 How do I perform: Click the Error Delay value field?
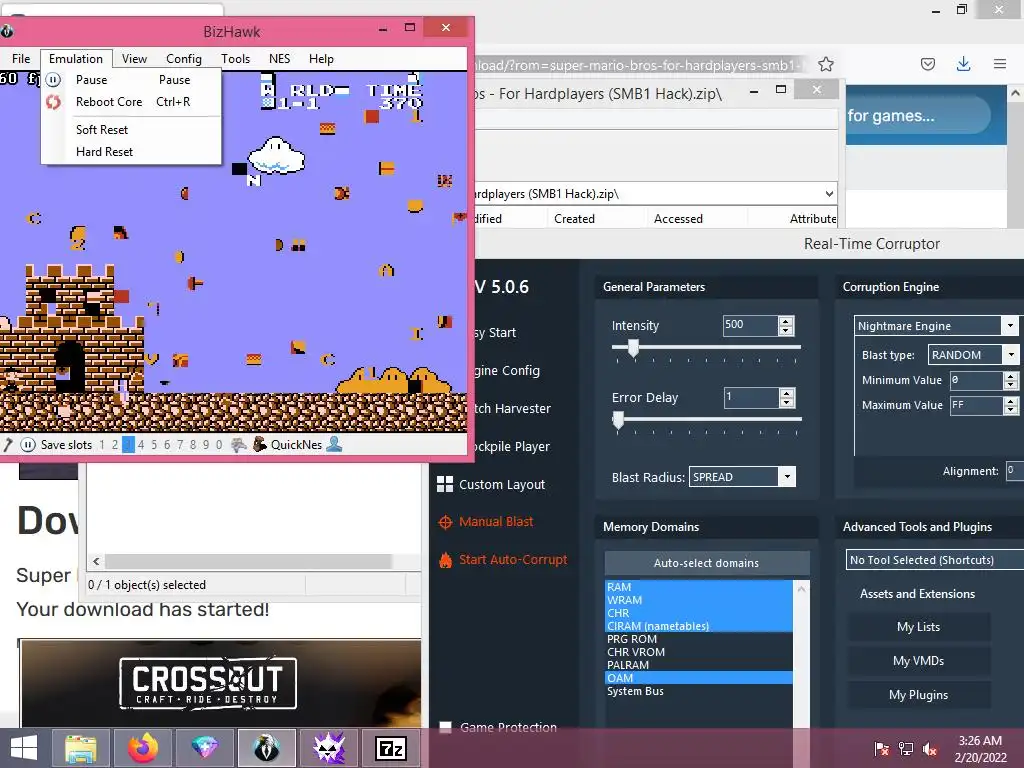[751, 397]
